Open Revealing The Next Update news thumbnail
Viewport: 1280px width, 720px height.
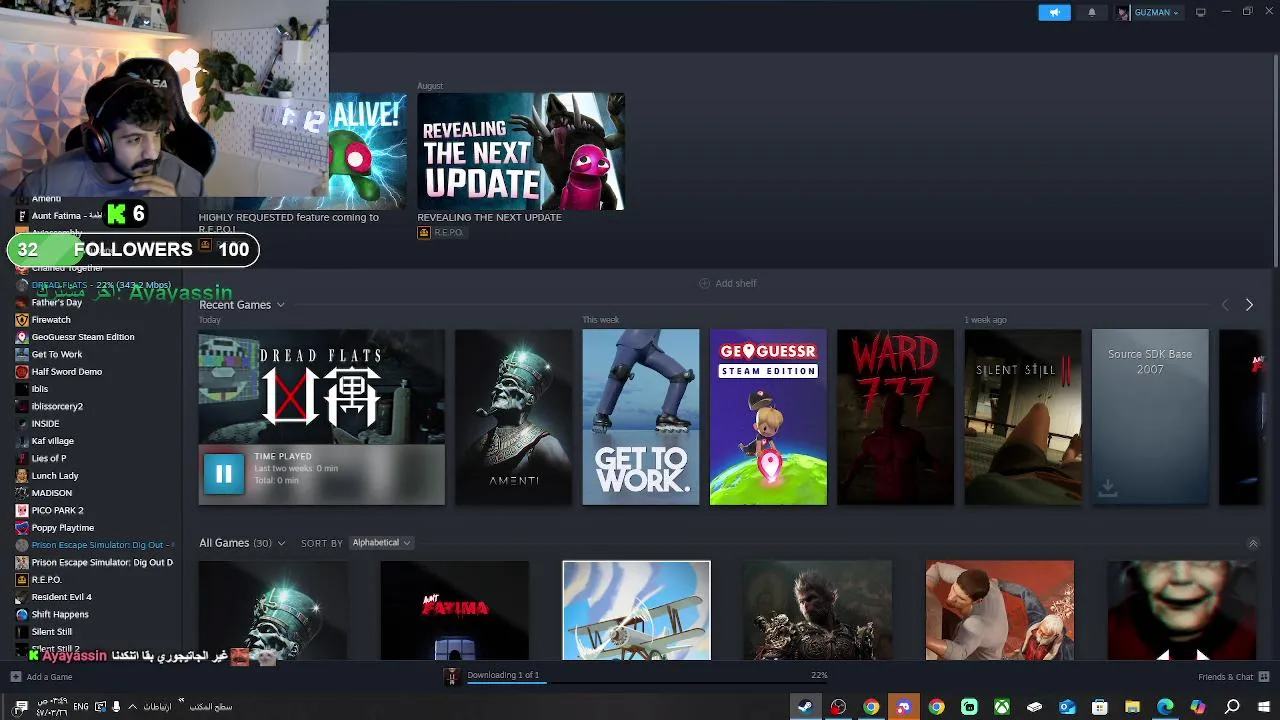coord(521,152)
